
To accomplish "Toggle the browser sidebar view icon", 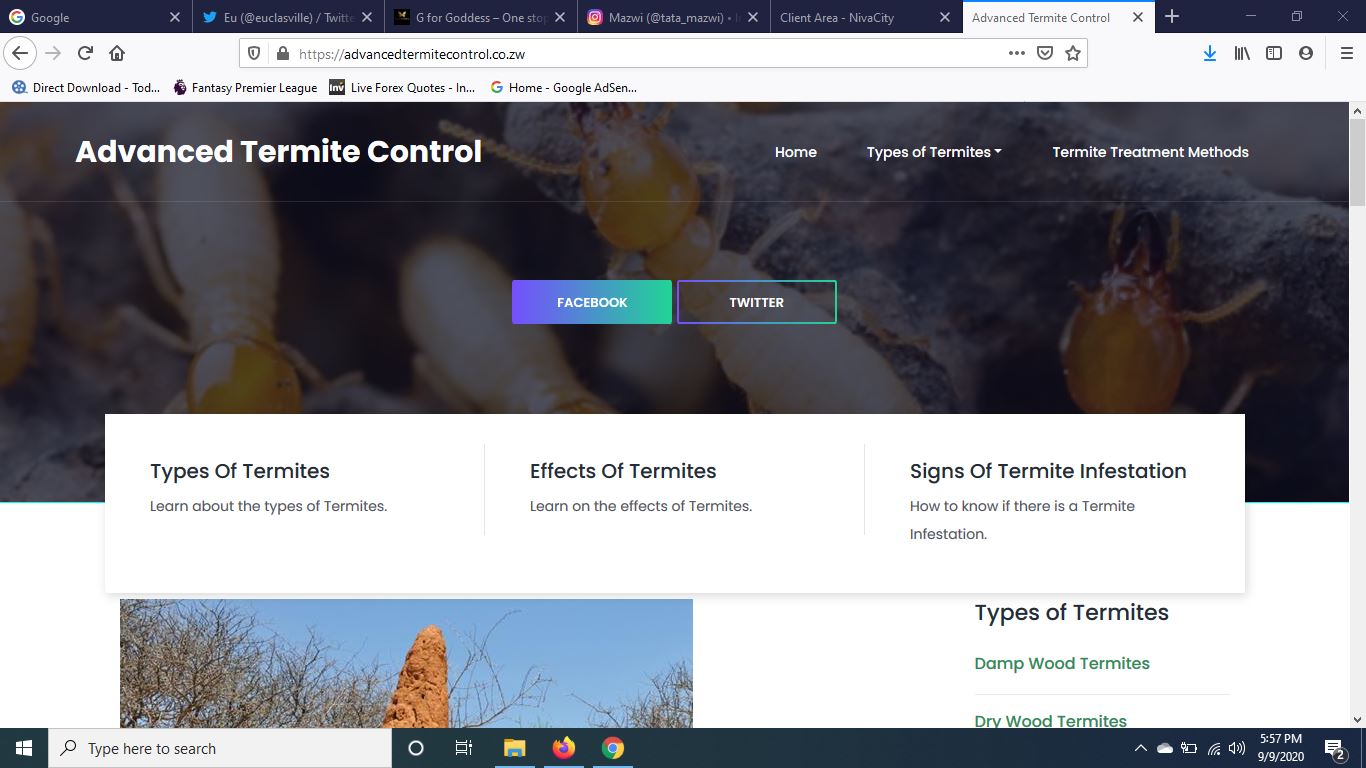I will click(1273, 53).
